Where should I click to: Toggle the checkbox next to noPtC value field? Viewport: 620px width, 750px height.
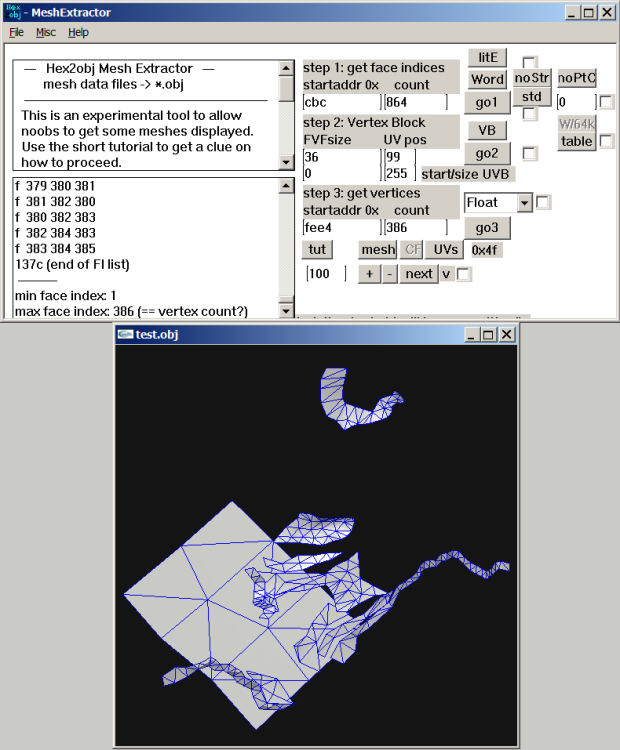click(x=606, y=102)
